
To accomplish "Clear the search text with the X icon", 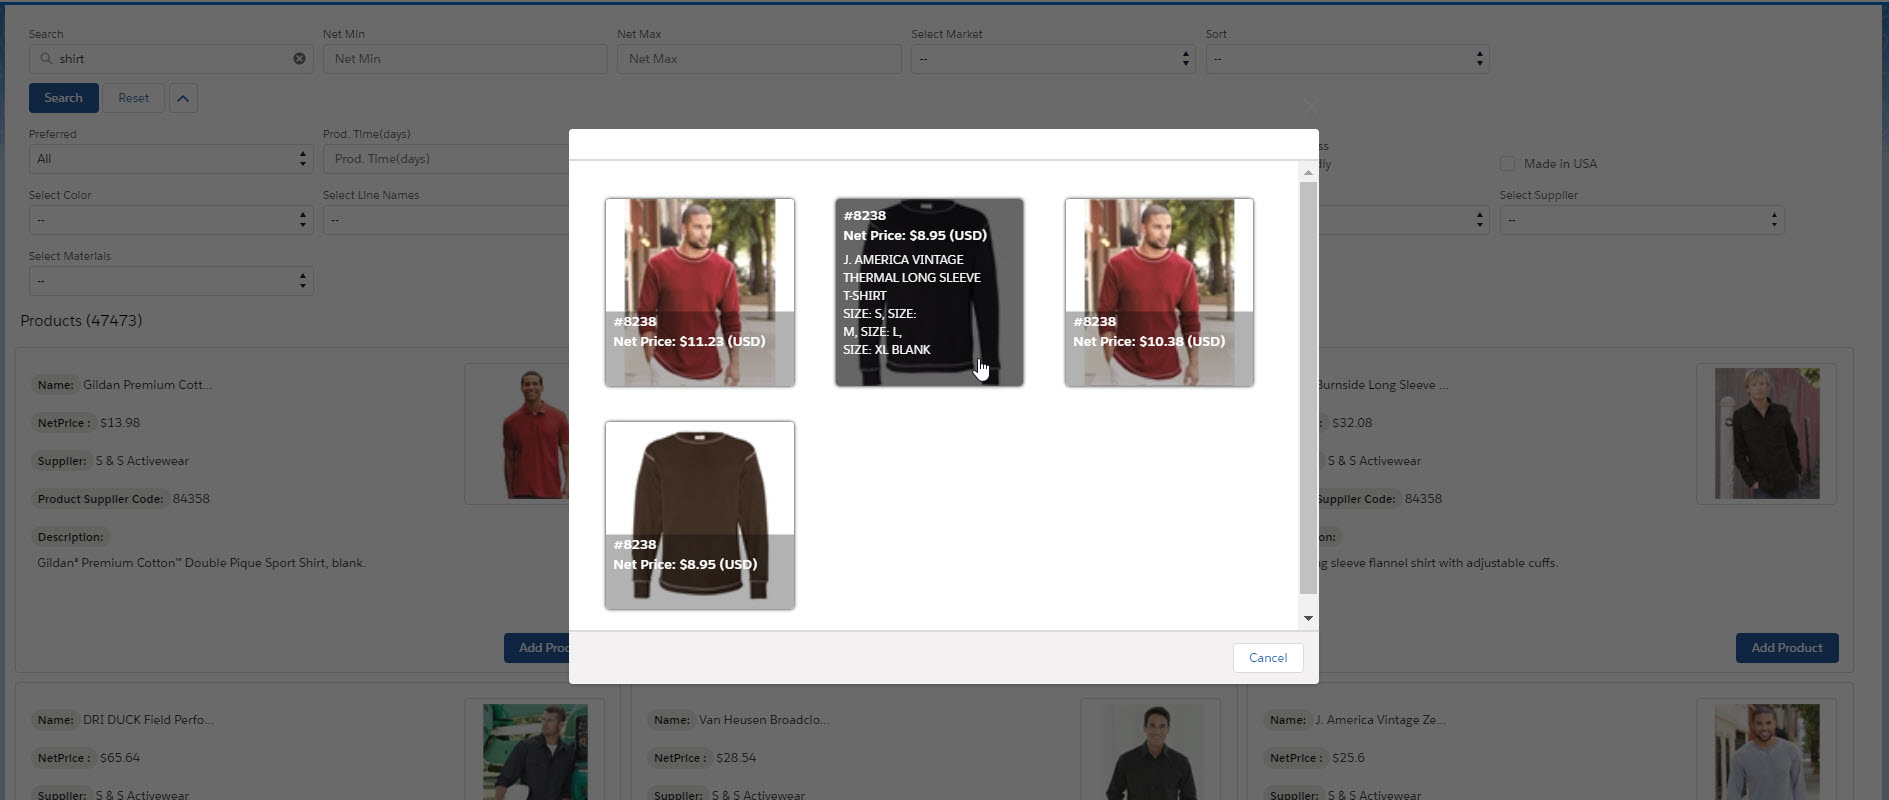I will click(x=299, y=59).
